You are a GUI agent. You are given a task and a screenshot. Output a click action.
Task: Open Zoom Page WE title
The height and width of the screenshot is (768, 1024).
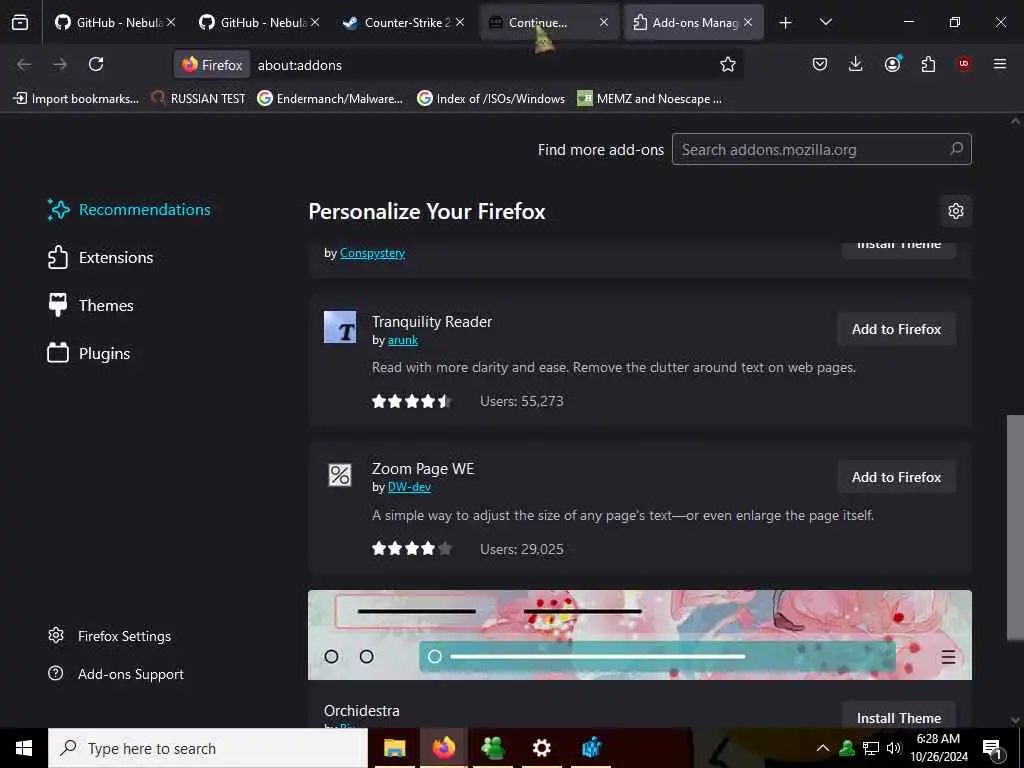tap(423, 469)
